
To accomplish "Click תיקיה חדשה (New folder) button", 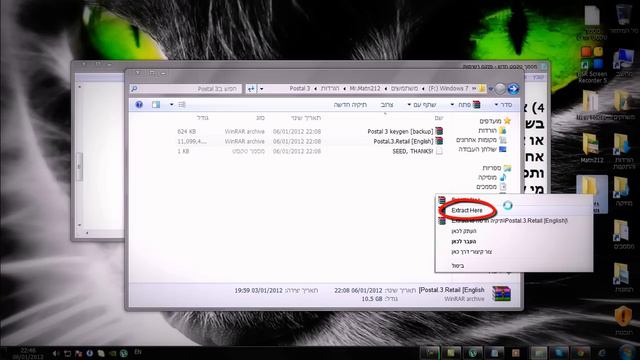I will tap(350, 105).
